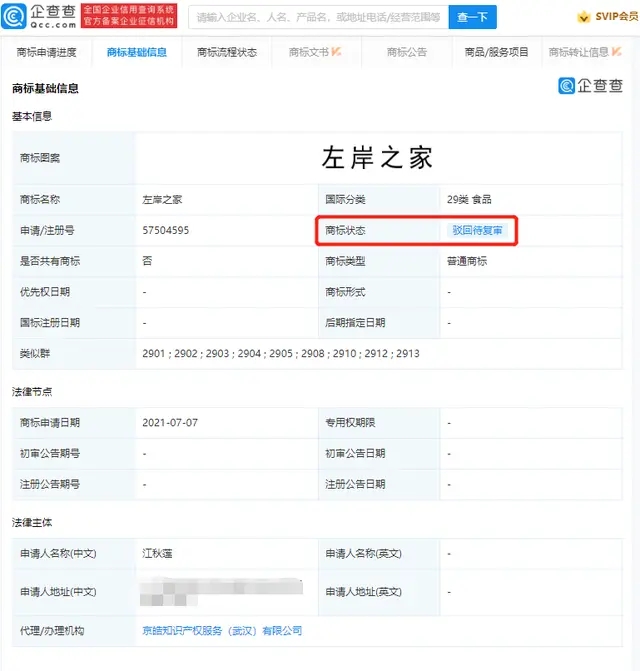Click the SVIP会员 crown icon

pyautogui.click(x=584, y=18)
